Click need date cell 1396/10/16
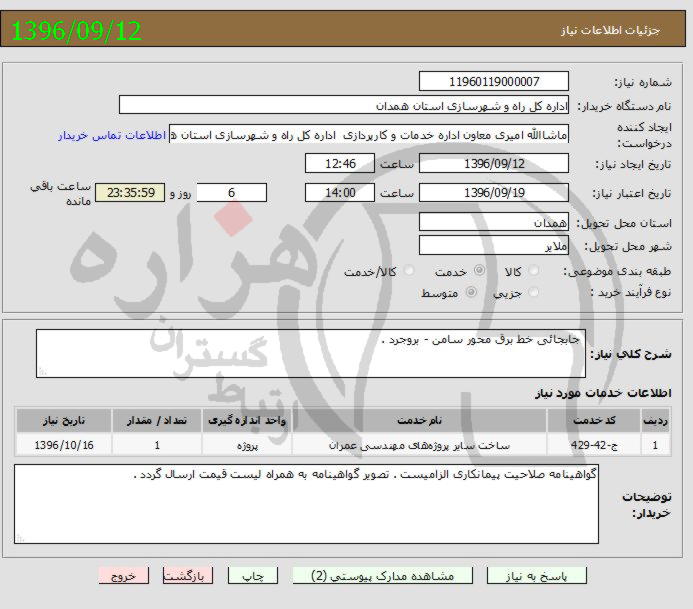693x609 pixels. [x=64, y=445]
